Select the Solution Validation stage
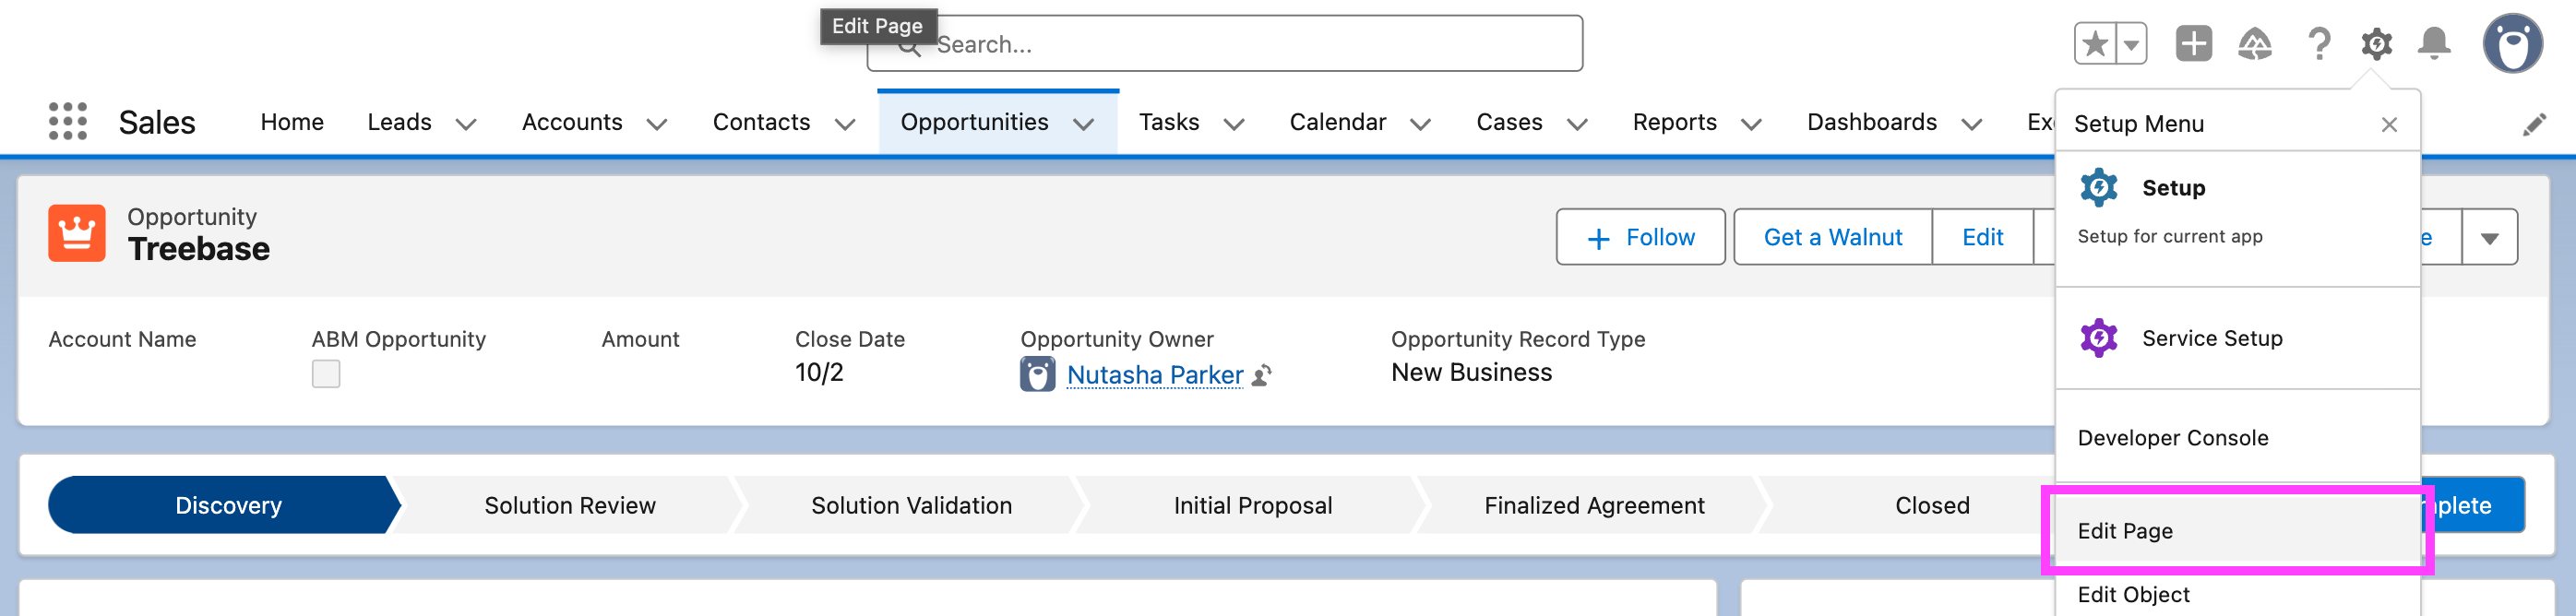2576x616 pixels. click(x=911, y=505)
